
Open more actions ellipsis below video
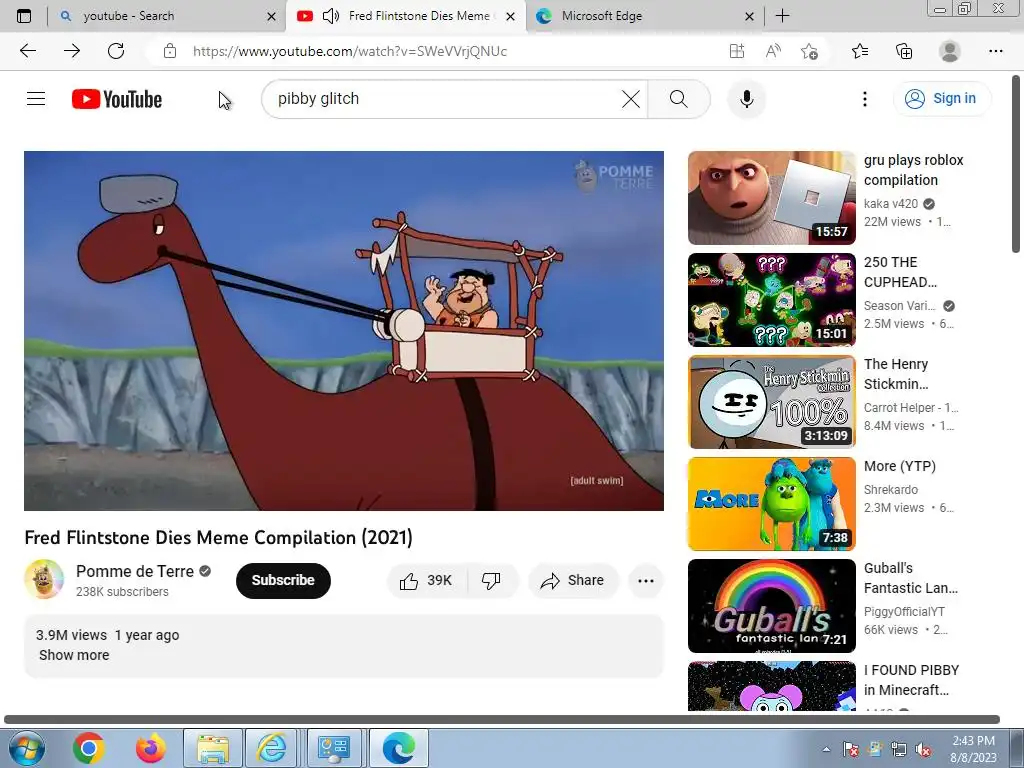tap(646, 581)
